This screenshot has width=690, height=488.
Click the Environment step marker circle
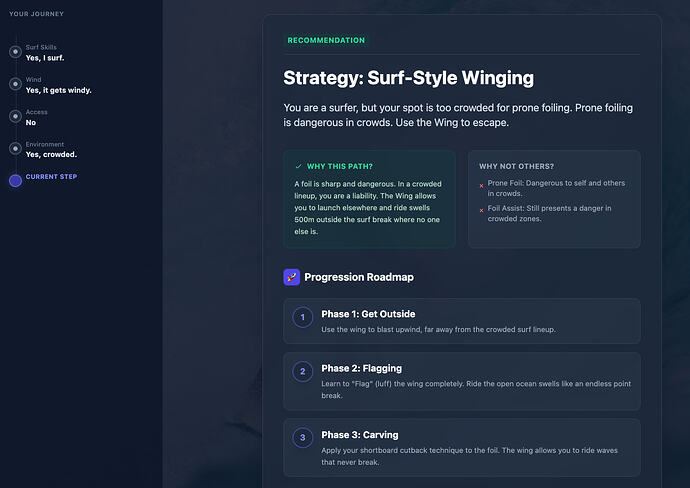click(15, 149)
